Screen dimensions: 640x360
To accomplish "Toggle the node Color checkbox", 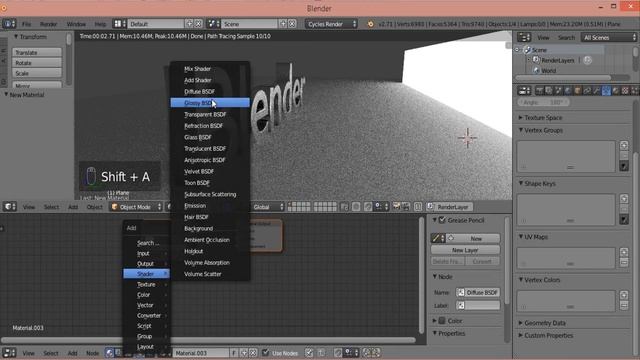I will tap(442, 321).
